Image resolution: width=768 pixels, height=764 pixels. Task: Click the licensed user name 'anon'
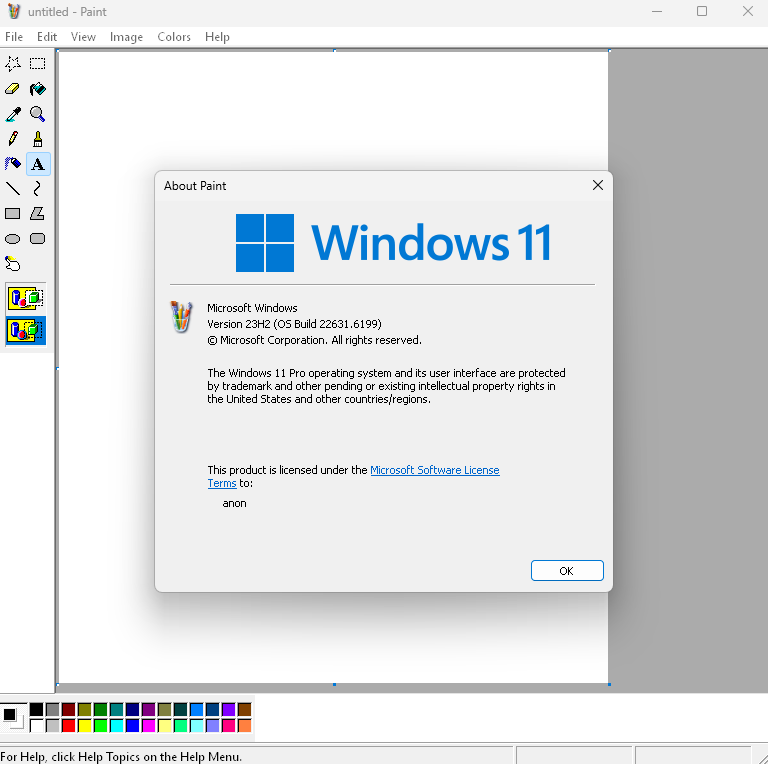(x=235, y=503)
